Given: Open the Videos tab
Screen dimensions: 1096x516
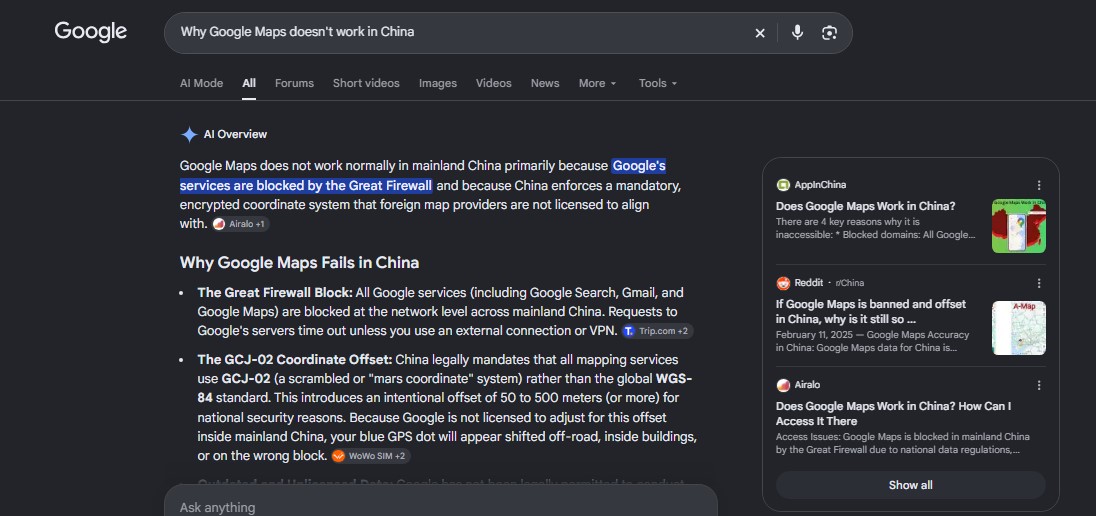Looking at the screenshot, I should pyautogui.click(x=493, y=83).
